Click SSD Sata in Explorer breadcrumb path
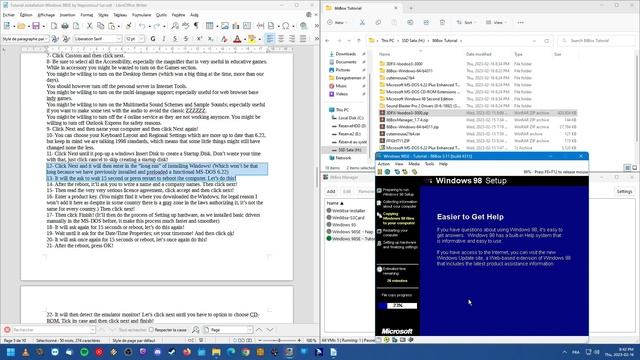 pyautogui.click(x=413, y=41)
